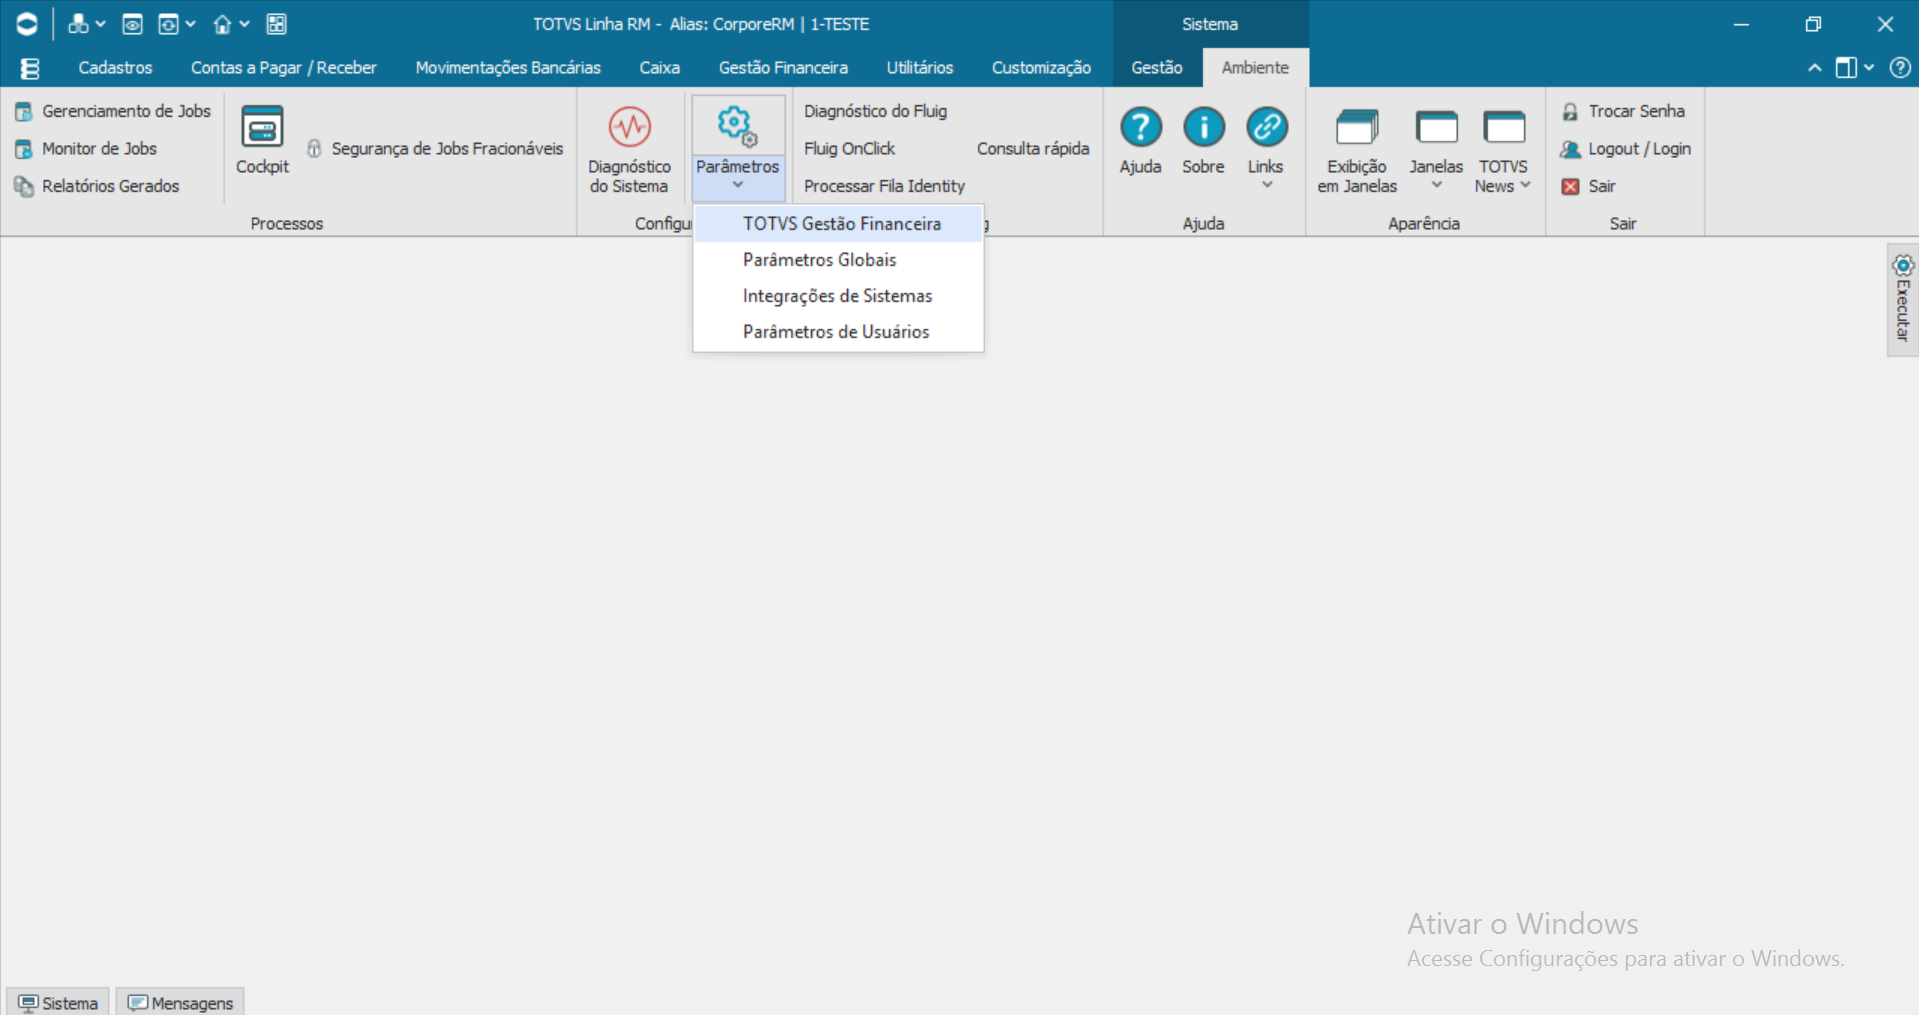Click the Trocar Senha padlock icon

click(x=1570, y=112)
